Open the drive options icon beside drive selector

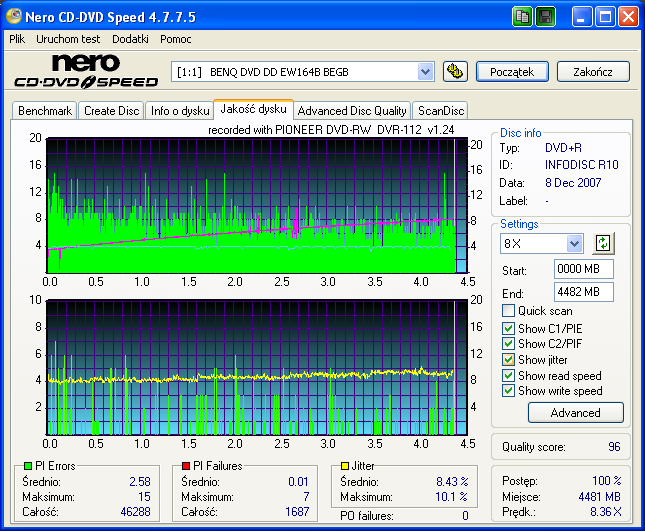455,72
